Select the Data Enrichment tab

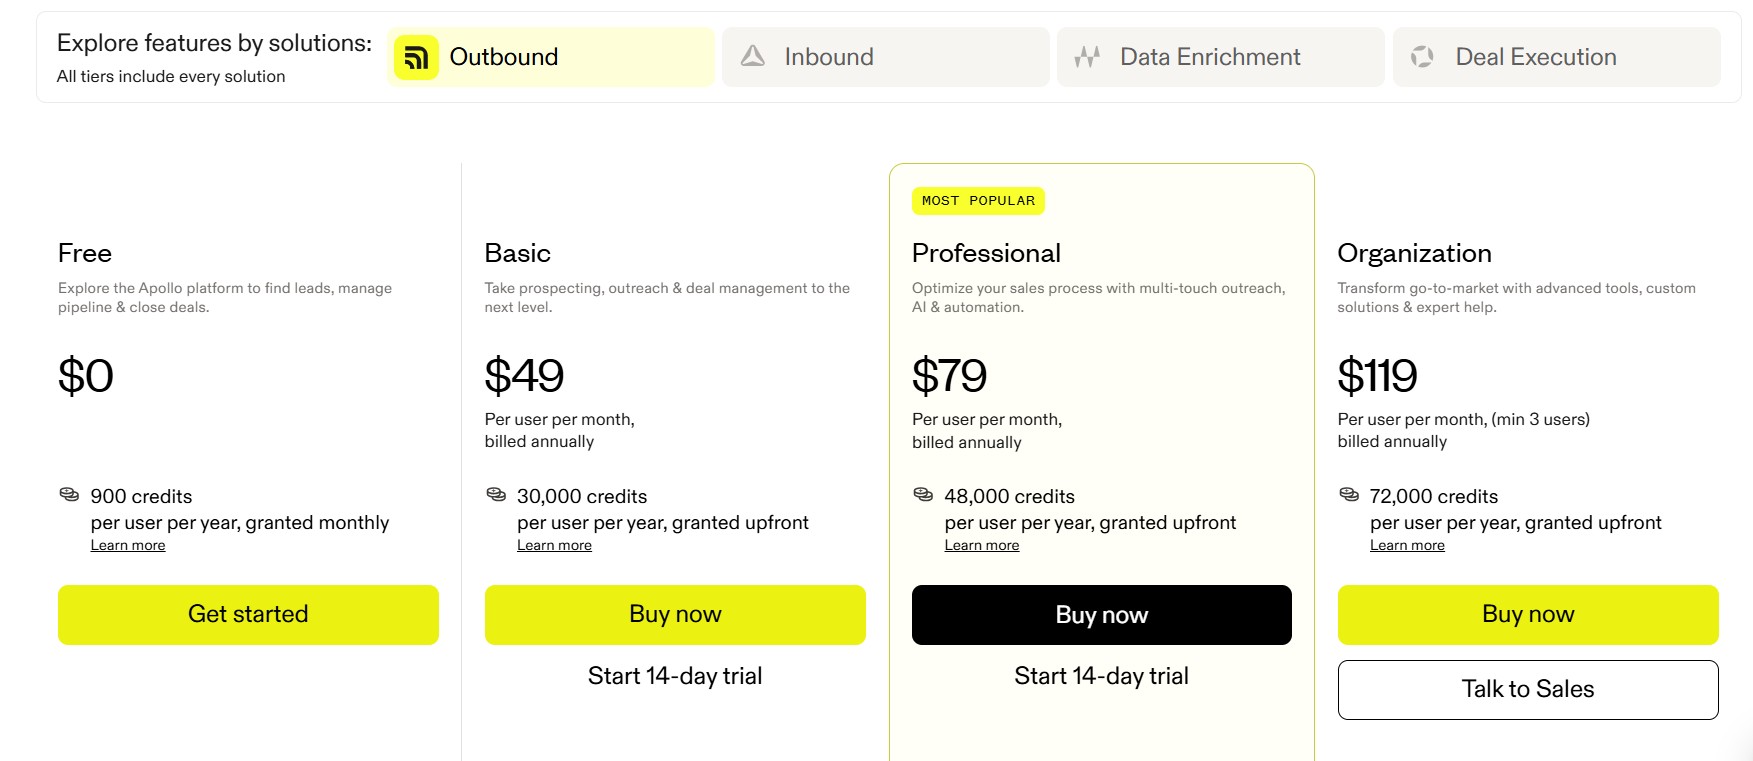1220,56
